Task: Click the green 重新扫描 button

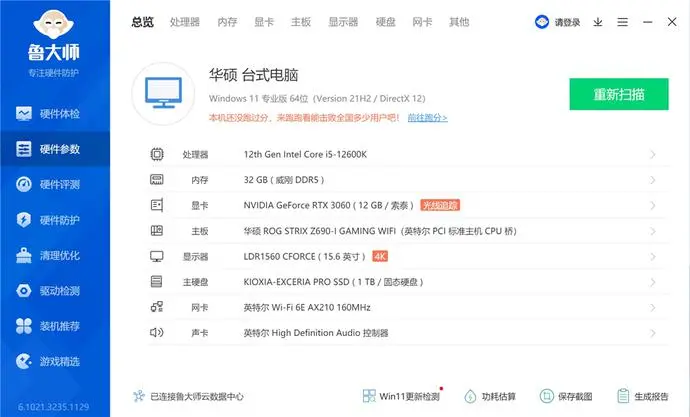Action: (x=619, y=94)
